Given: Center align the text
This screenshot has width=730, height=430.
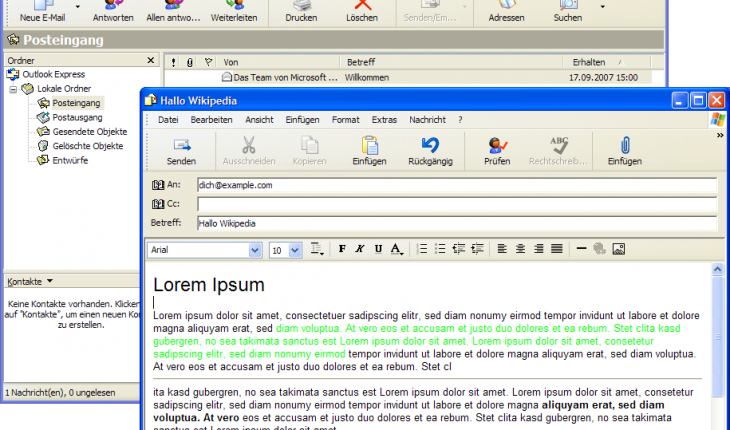Looking at the screenshot, I should tap(520, 249).
